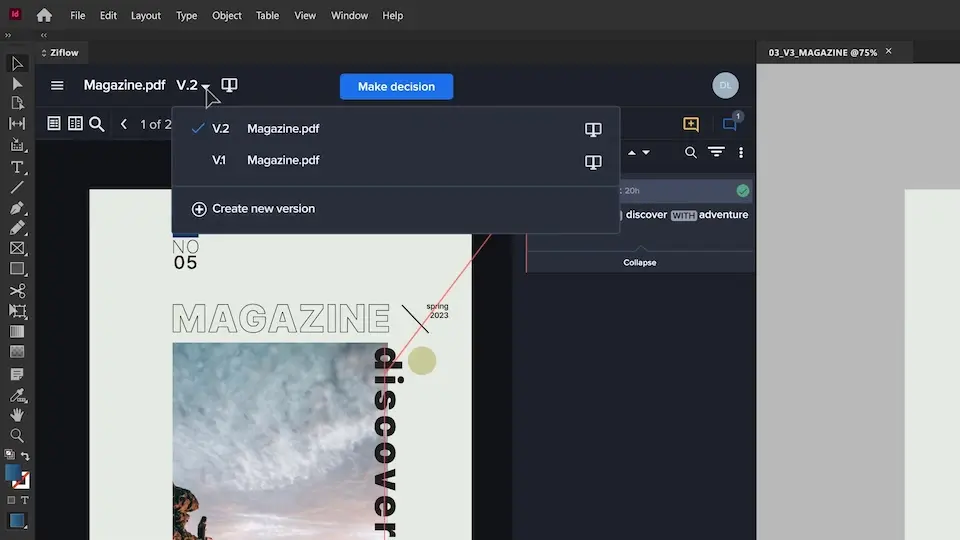The image size is (960, 540).
Task: Click the add comment icon
Action: point(691,125)
